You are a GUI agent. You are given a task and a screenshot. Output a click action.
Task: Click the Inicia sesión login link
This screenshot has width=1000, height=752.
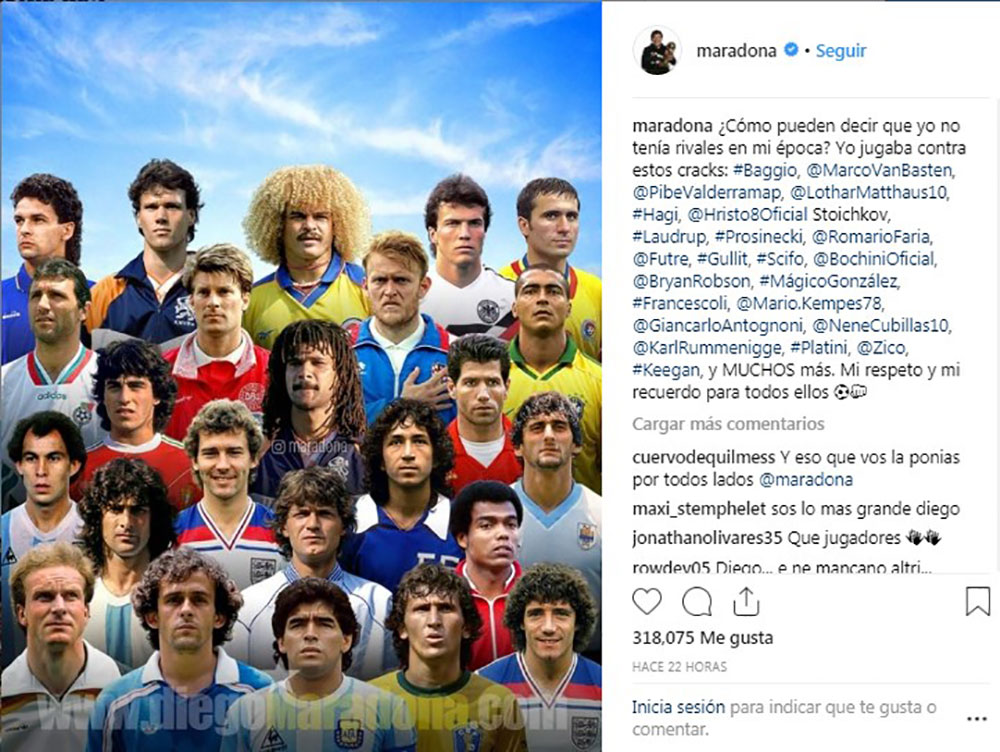click(678, 707)
